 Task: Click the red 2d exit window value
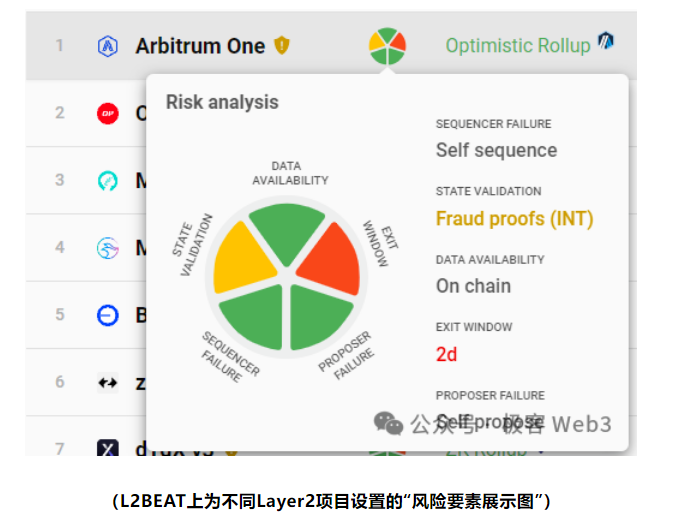(x=446, y=353)
